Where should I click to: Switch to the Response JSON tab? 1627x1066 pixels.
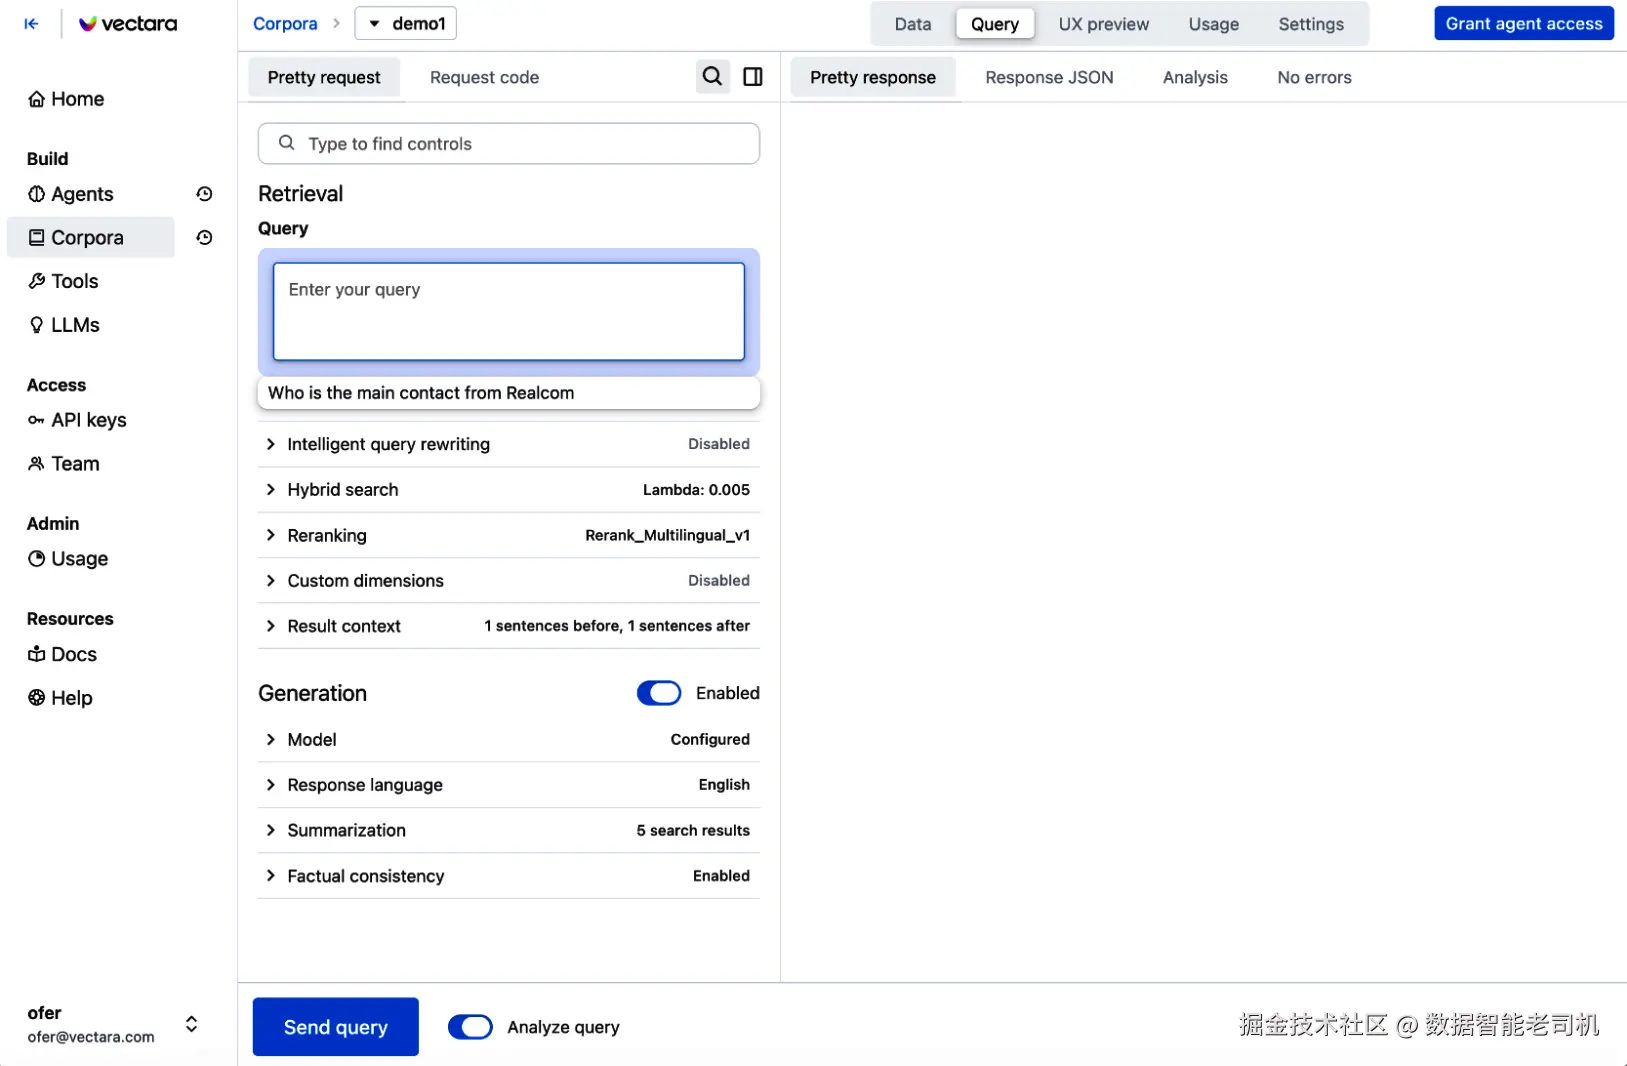[x=1049, y=77]
